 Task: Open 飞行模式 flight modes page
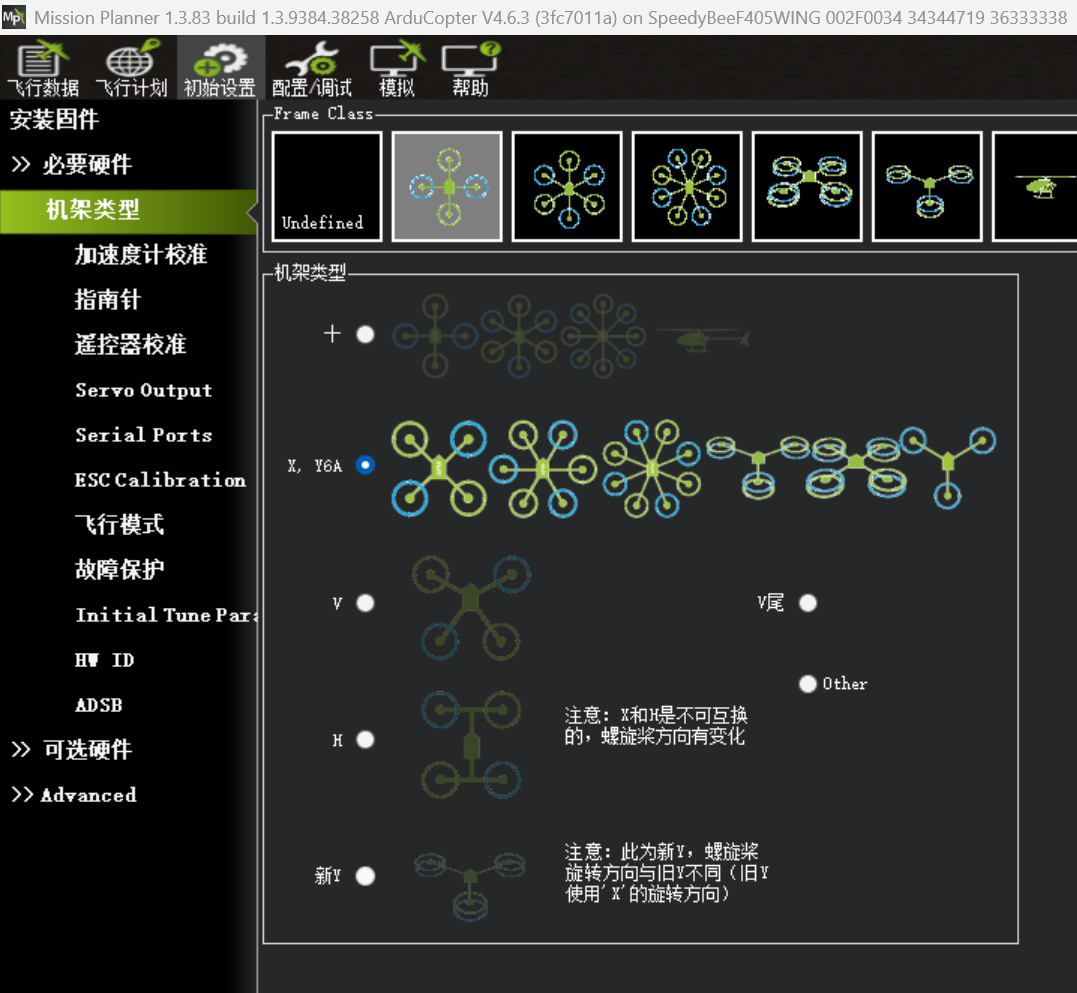119,525
